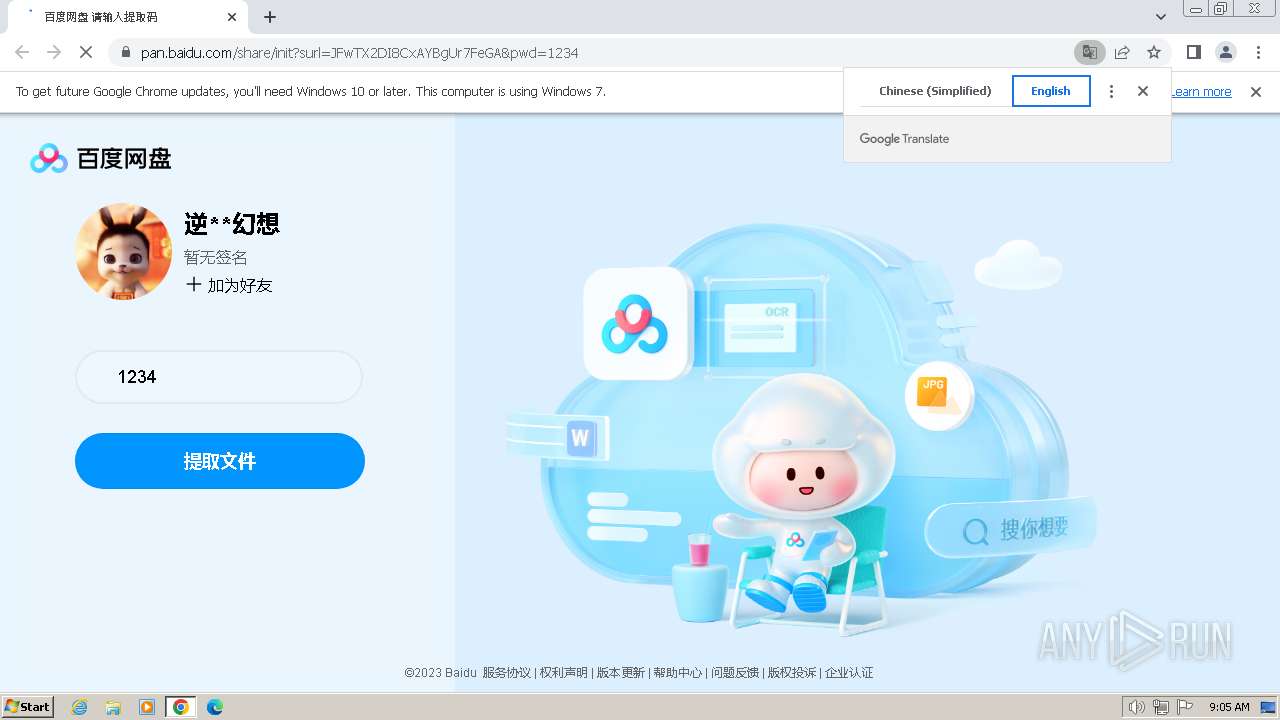Viewport: 1280px width, 720px height.
Task: Open the Chrome profile icon
Action: pos(1225,52)
